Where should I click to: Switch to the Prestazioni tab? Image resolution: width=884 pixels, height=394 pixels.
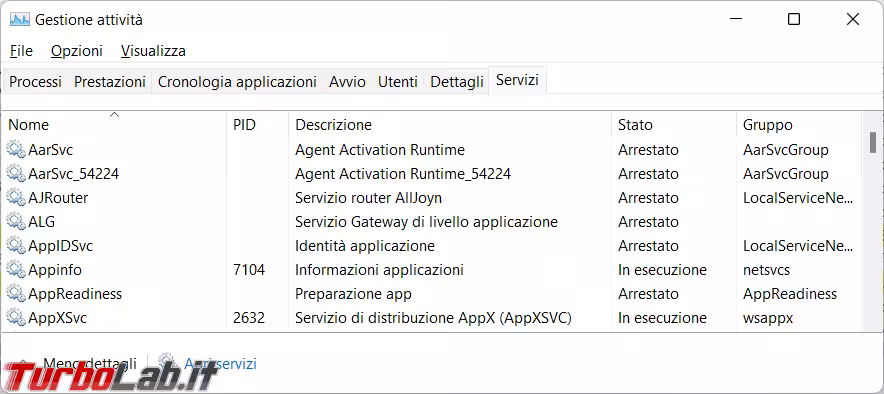(110, 82)
